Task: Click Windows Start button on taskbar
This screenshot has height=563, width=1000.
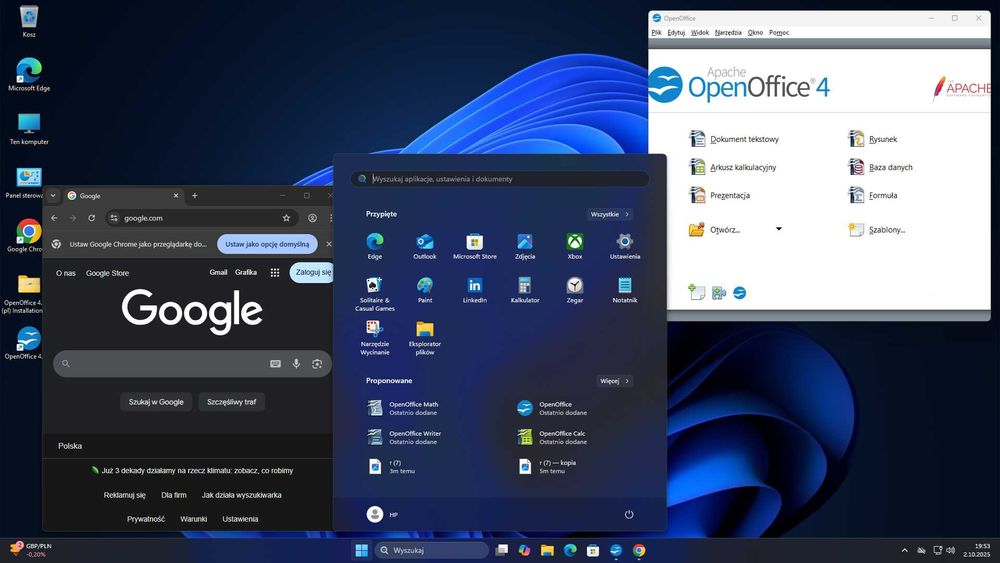Action: click(x=362, y=550)
